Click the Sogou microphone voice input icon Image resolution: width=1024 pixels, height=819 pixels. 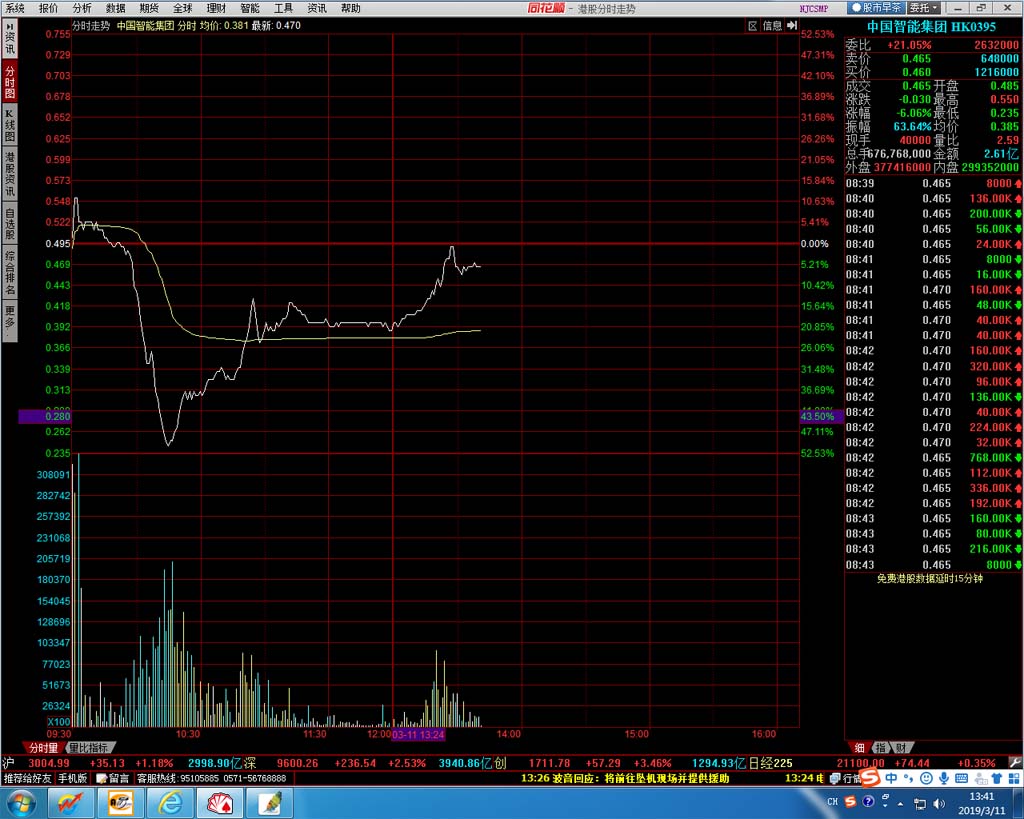pyautogui.click(x=944, y=778)
